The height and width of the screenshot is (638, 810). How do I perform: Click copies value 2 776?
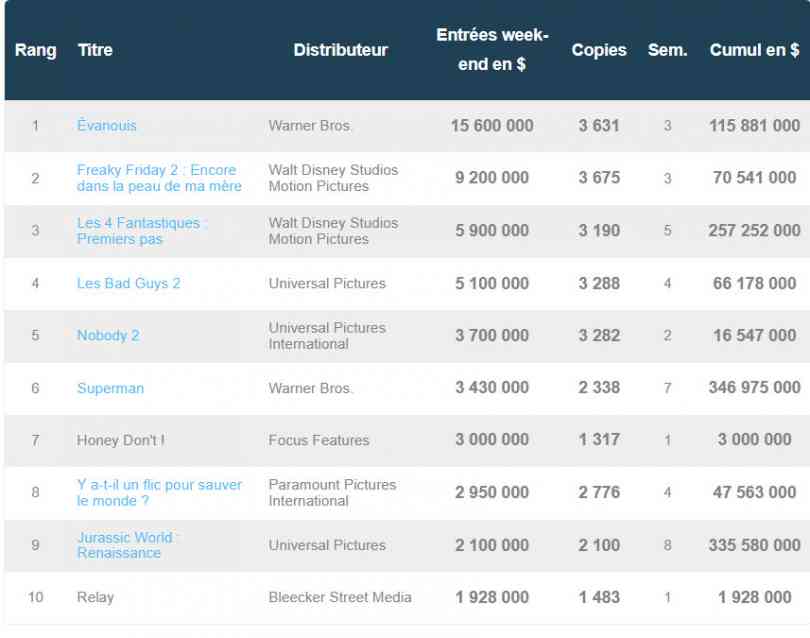pyautogui.click(x=599, y=492)
